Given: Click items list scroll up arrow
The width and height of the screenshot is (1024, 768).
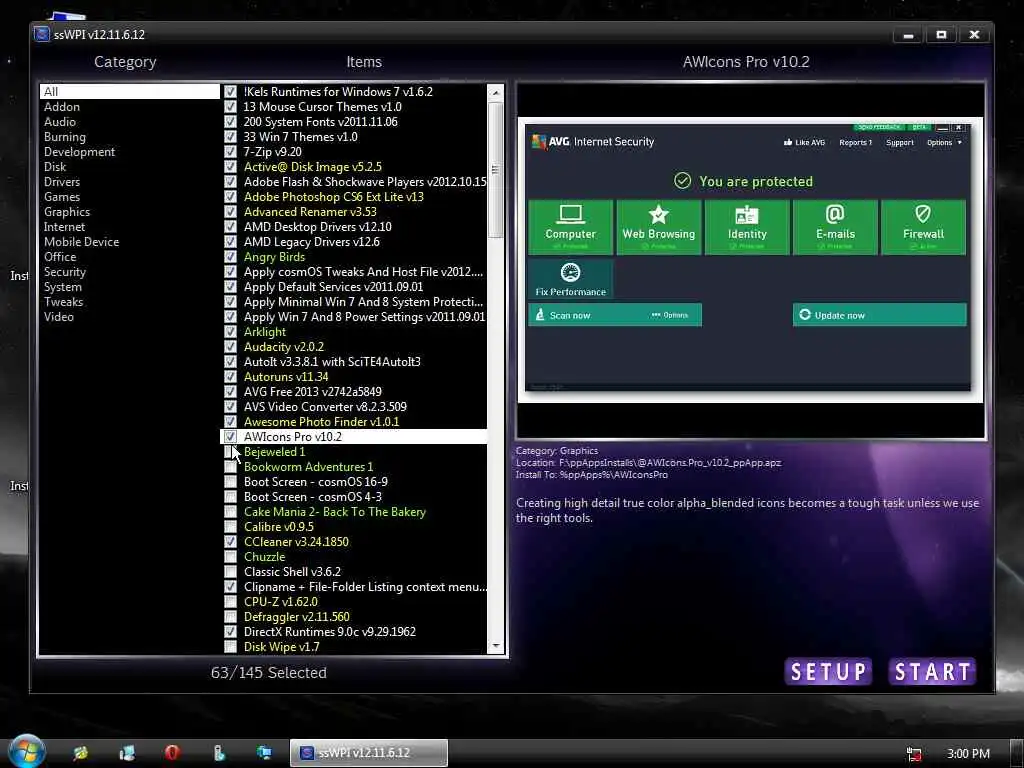Looking at the screenshot, I should point(496,93).
